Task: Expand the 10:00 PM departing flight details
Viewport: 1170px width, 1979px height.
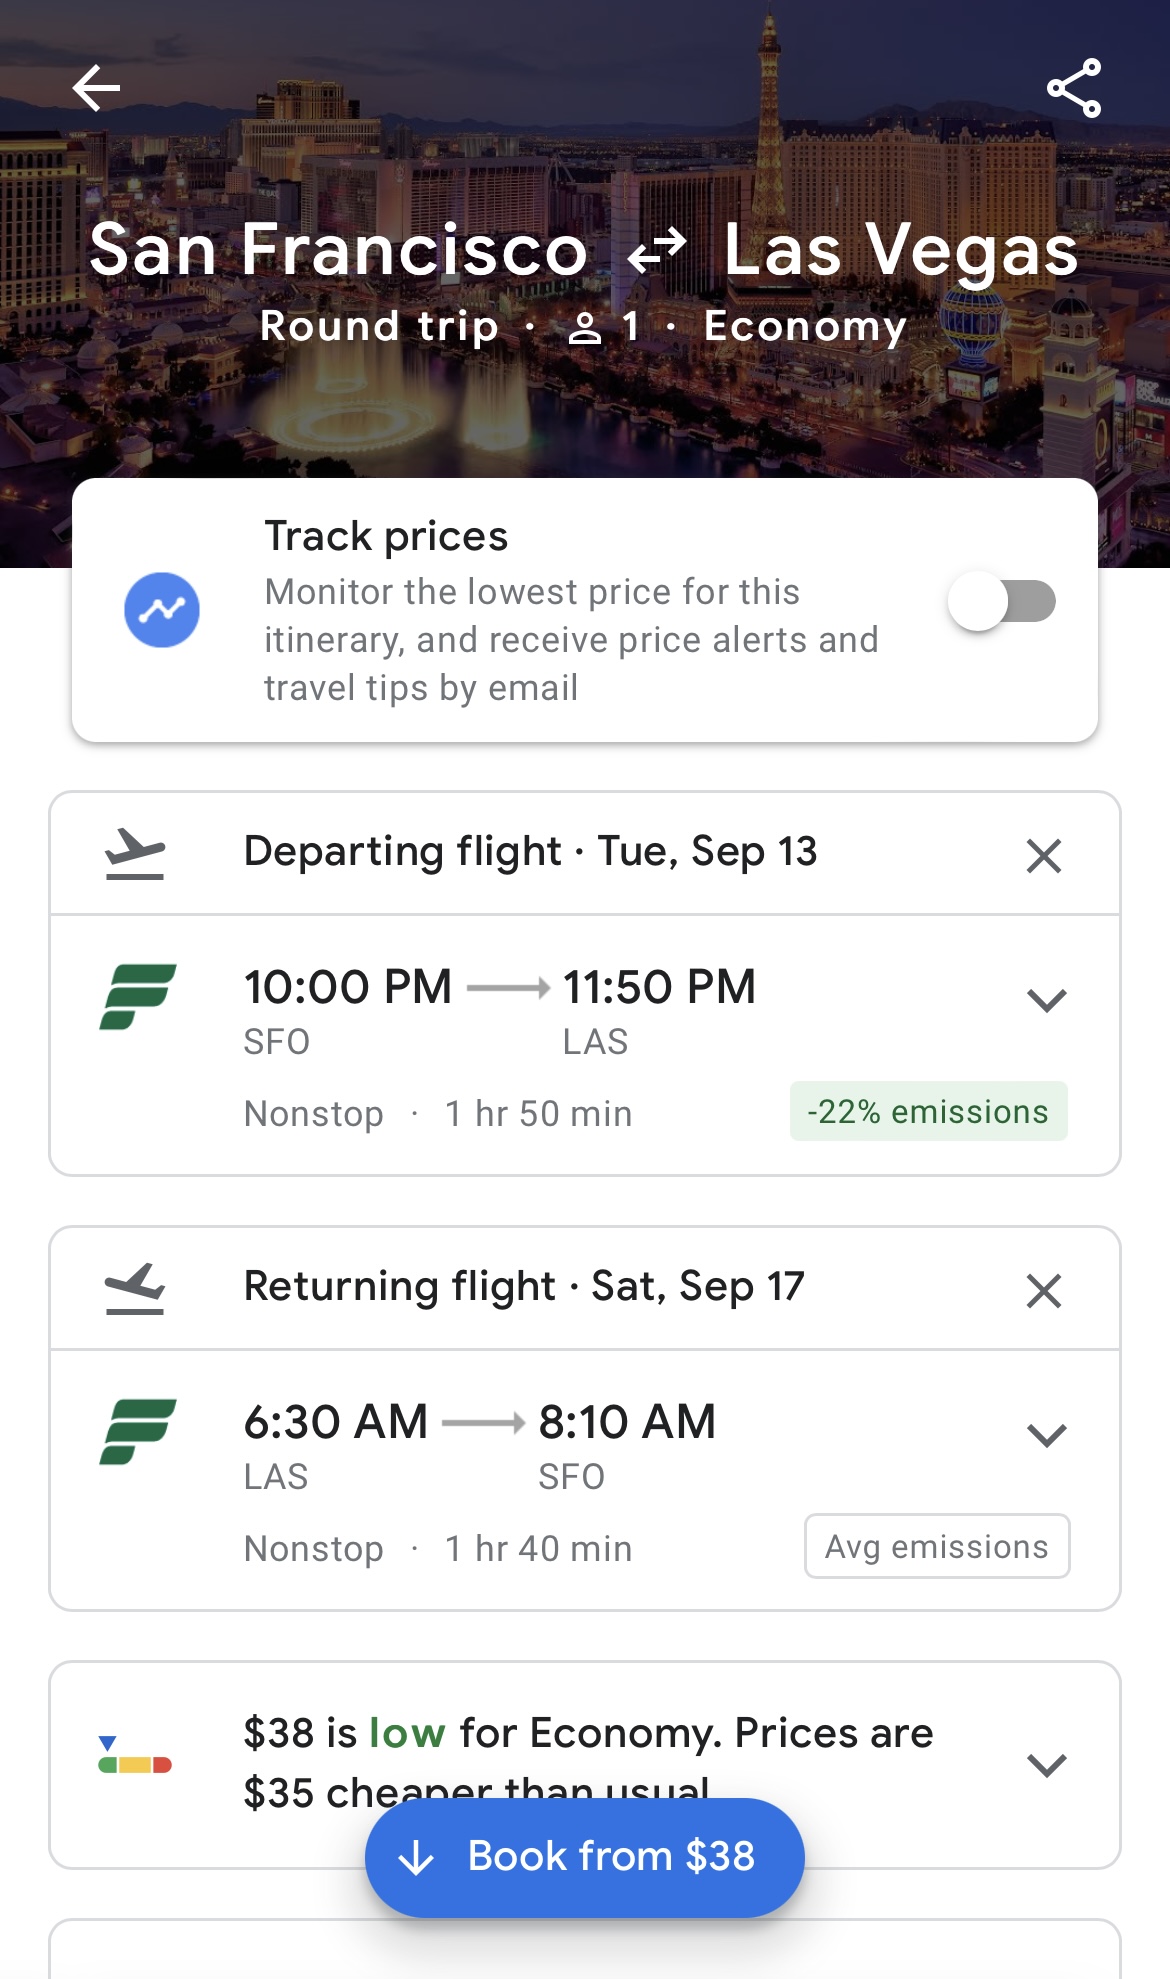Action: 1047,1000
